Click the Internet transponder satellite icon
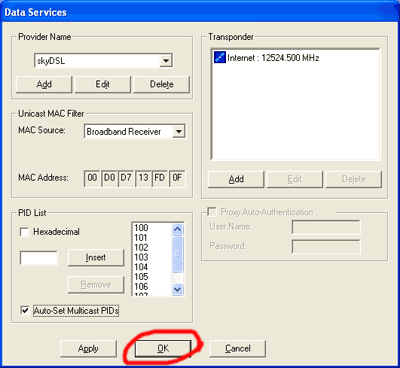 tap(220, 58)
